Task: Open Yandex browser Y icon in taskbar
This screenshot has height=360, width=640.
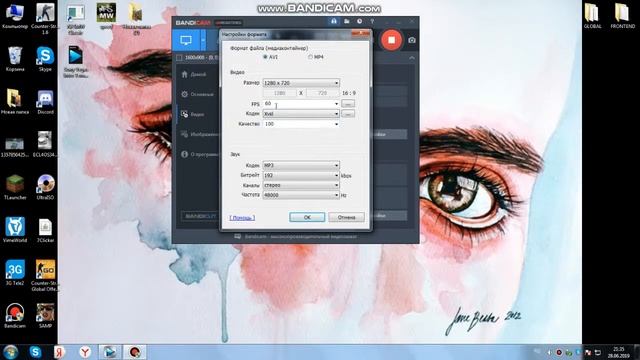Action: click(x=85, y=352)
